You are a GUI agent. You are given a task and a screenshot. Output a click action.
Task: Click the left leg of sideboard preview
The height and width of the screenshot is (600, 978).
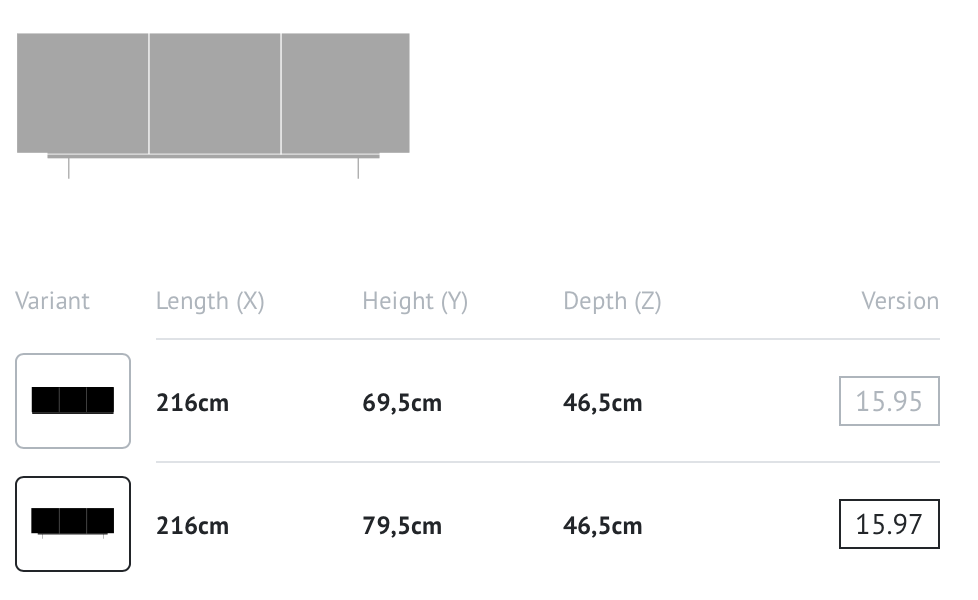click(x=69, y=168)
